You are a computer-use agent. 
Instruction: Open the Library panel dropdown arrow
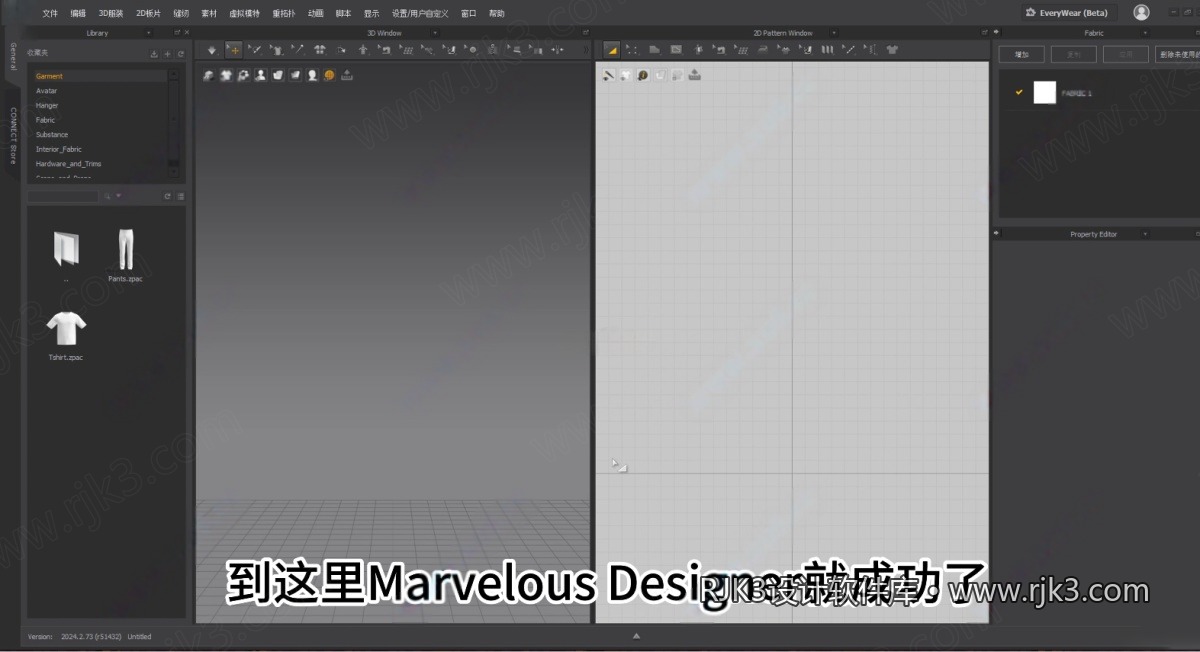[149, 33]
